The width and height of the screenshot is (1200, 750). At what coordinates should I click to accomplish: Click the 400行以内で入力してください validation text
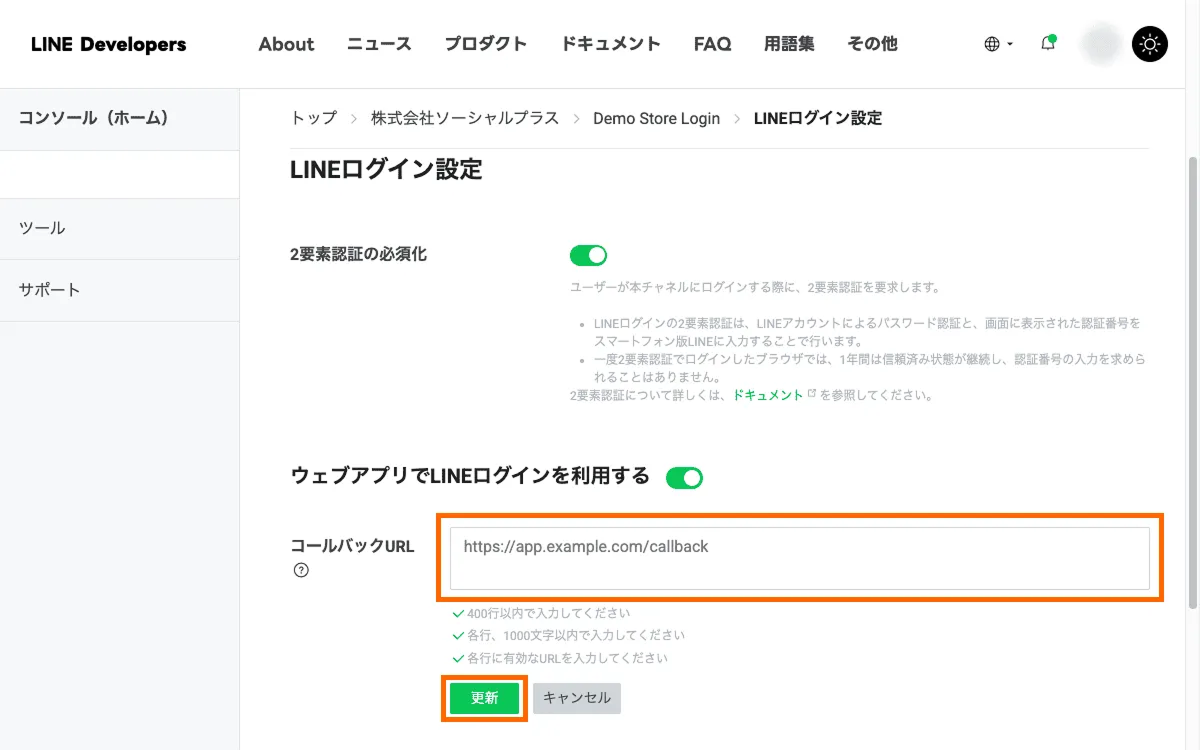click(548, 613)
